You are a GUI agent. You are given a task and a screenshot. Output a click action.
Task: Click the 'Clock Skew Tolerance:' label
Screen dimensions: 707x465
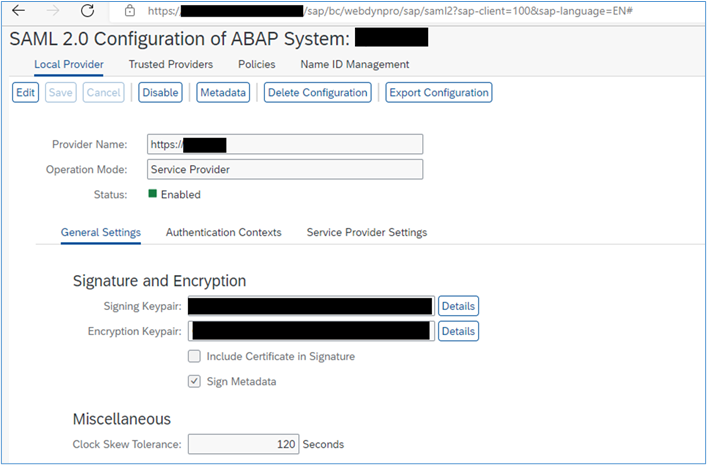pos(127,444)
